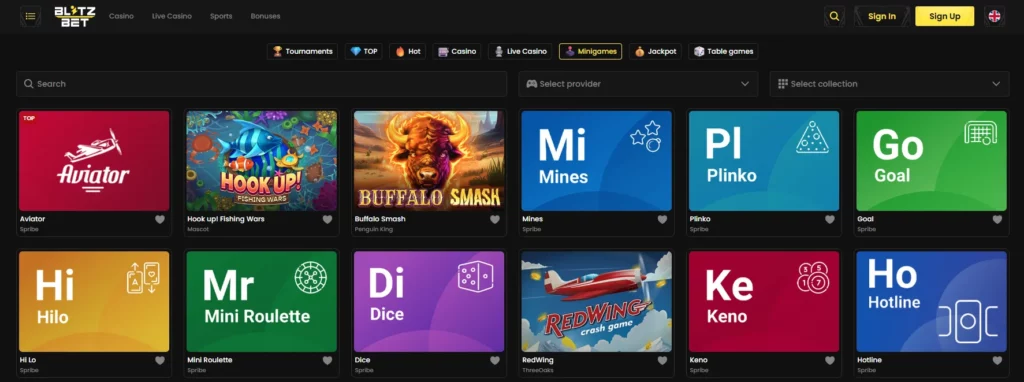Viewport: 1024px width, 382px height.
Task: Click the 'Buffalo Smash' title below thumbnail
Action: [380, 219]
